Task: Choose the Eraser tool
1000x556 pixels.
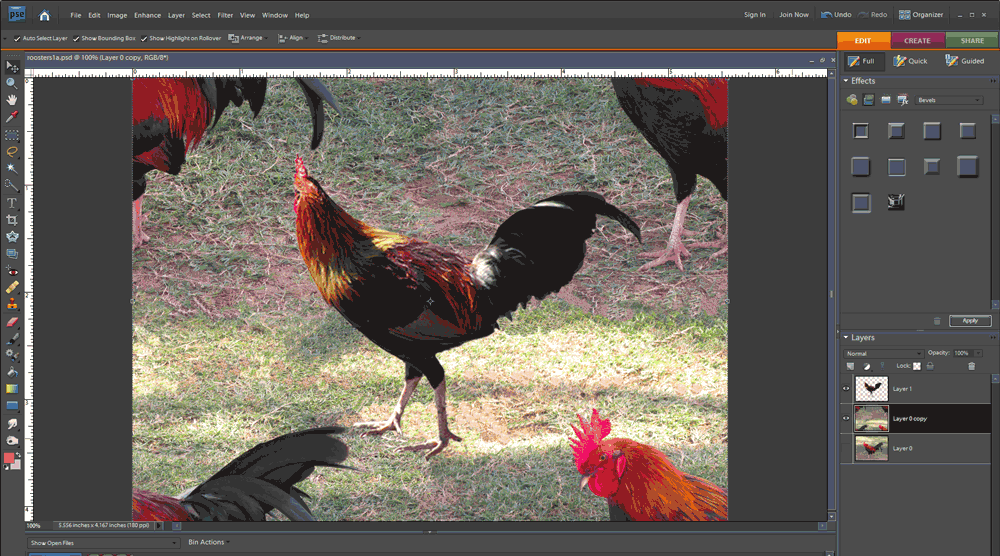Action: (x=12, y=322)
